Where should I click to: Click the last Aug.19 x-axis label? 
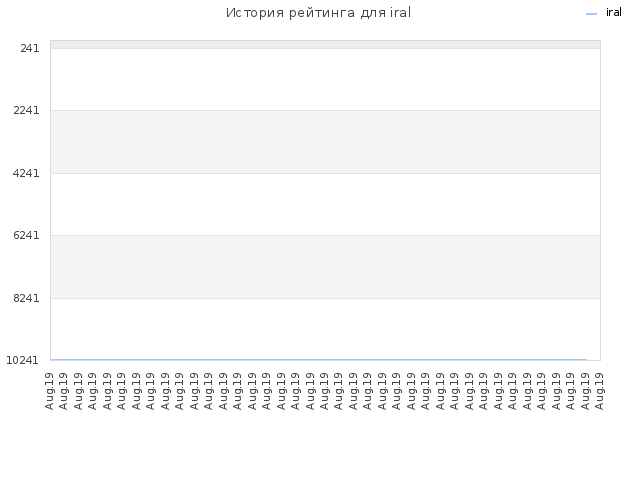(600, 391)
